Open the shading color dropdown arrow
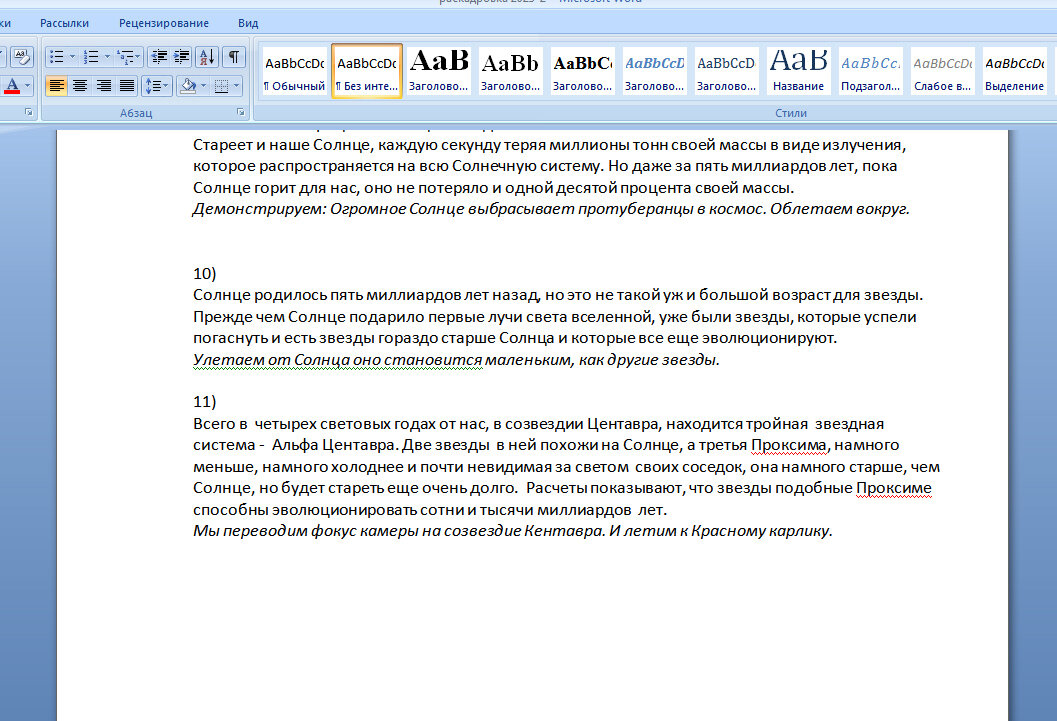The width and height of the screenshot is (1057, 721). click(204, 86)
